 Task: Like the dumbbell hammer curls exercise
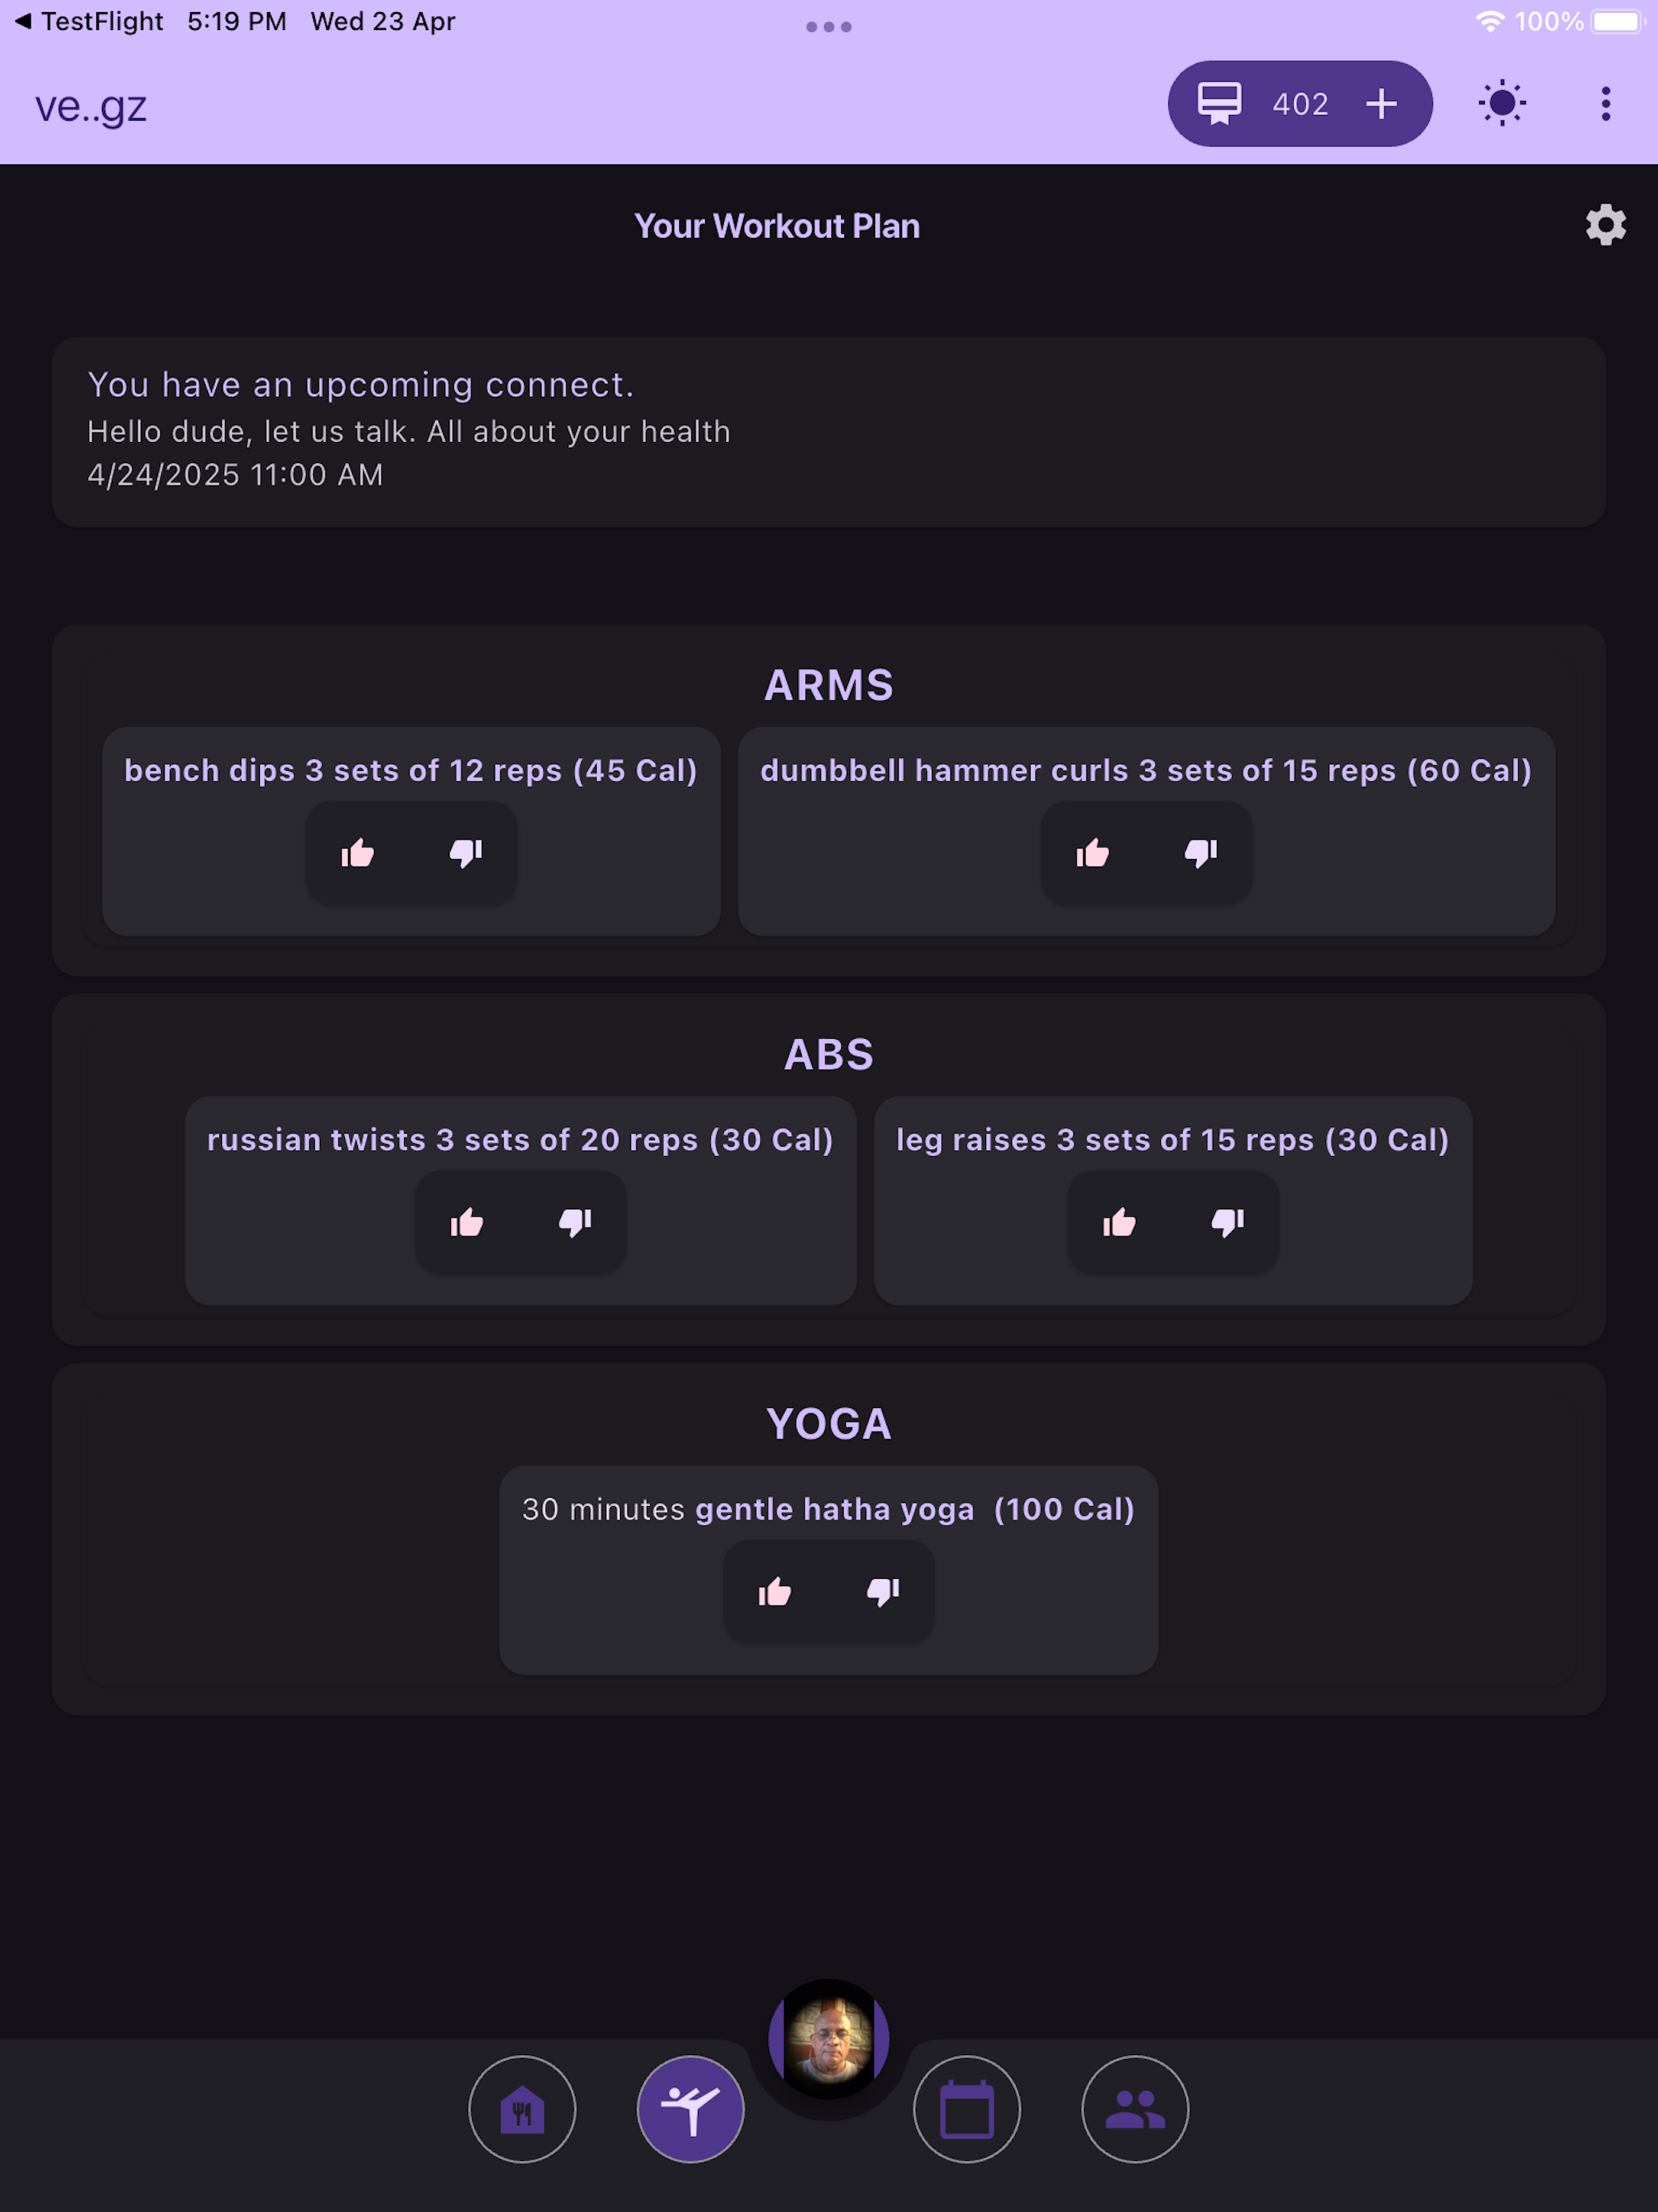click(x=1092, y=853)
